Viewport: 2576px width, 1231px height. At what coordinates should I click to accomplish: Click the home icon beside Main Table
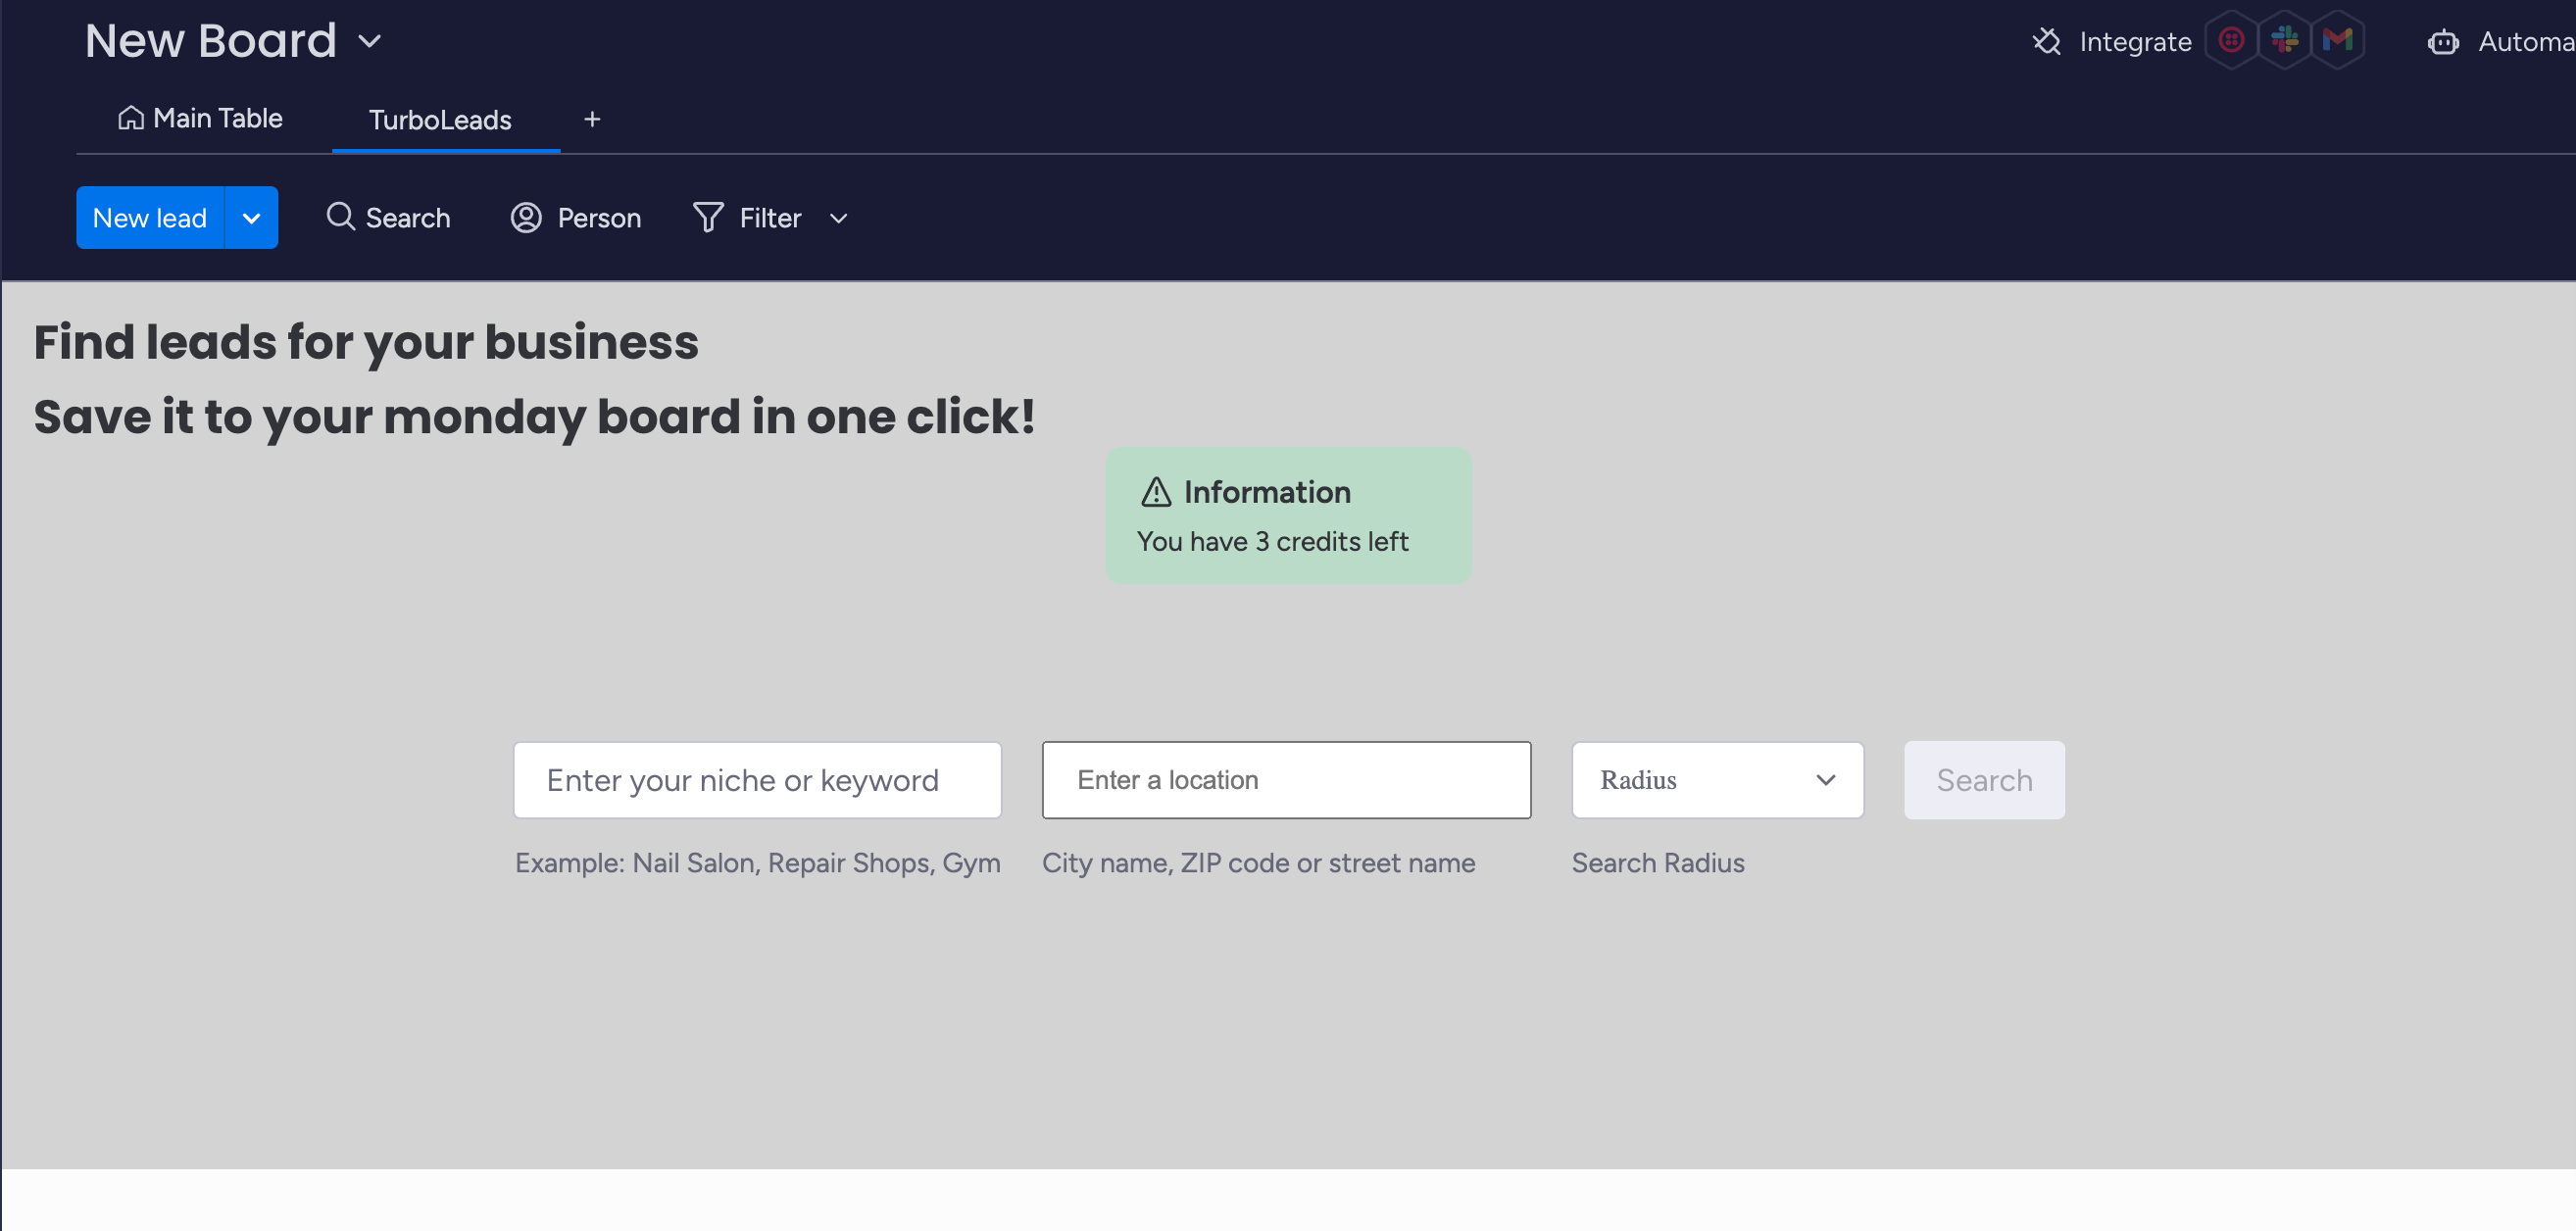130,118
